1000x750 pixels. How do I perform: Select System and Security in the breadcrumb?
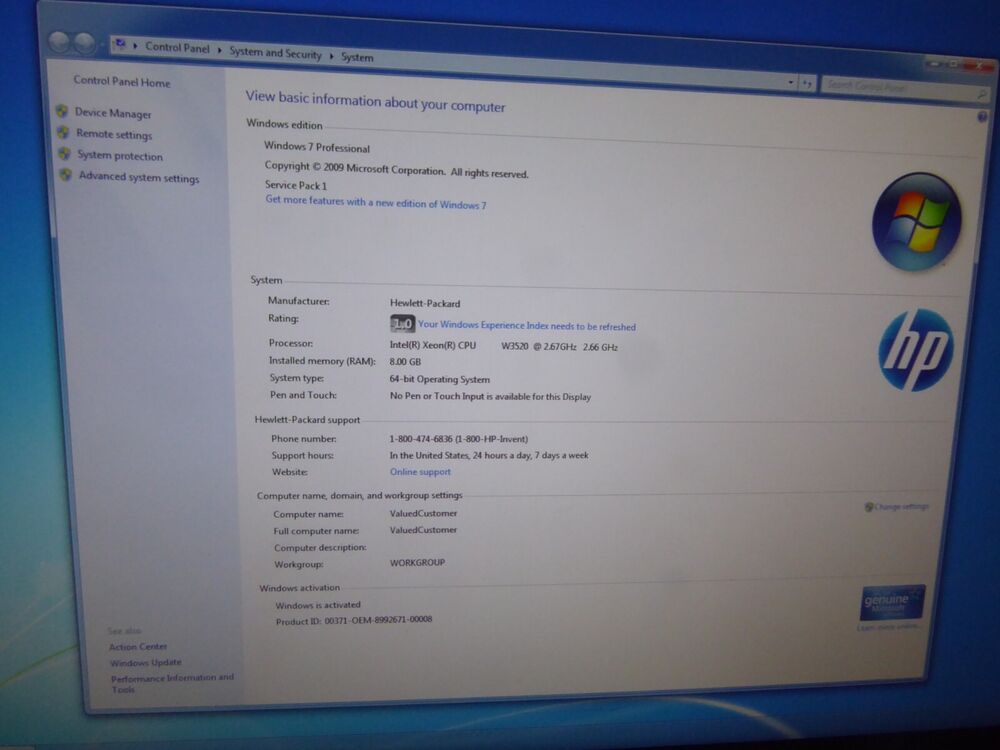[276, 53]
